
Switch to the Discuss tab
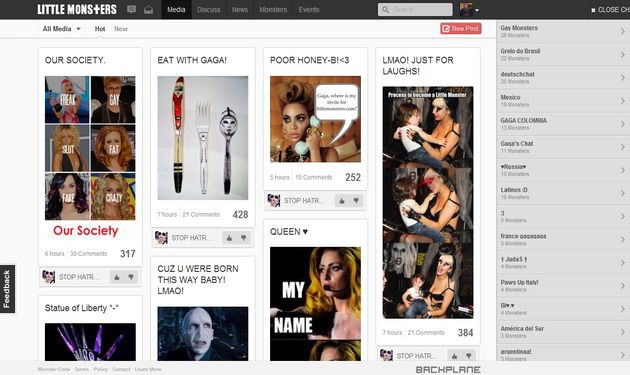pos(209,10)
